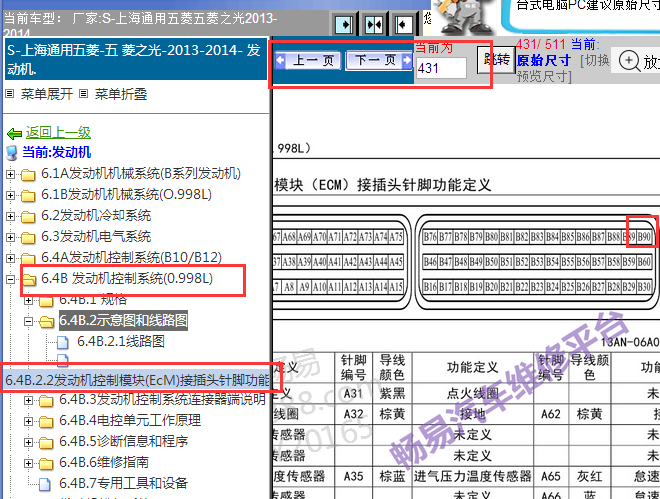Expand 6.4A发动机控制系统(B10/B12) node

click(11, 258)
